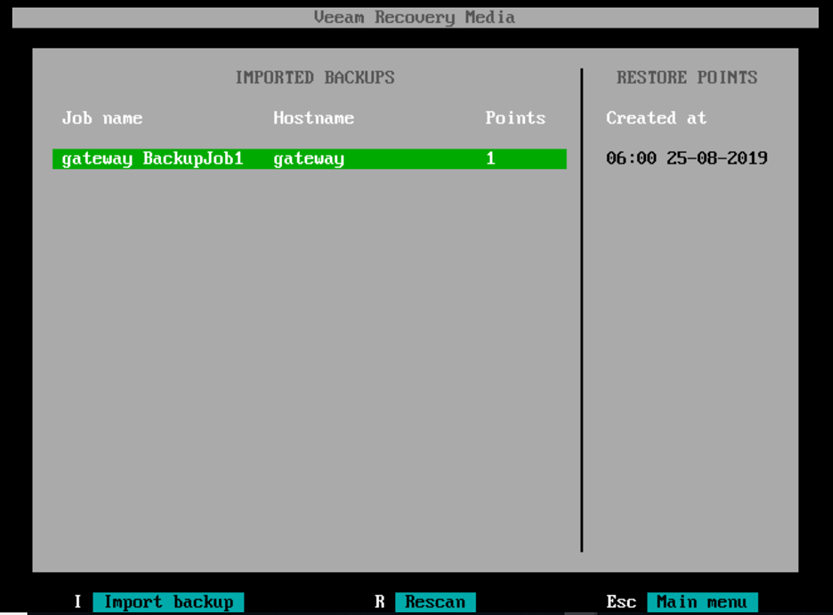Viewport: 833px width, 615px height.
Task: Click the IMPORTED BACKUPS panel title
Action: 315,77
